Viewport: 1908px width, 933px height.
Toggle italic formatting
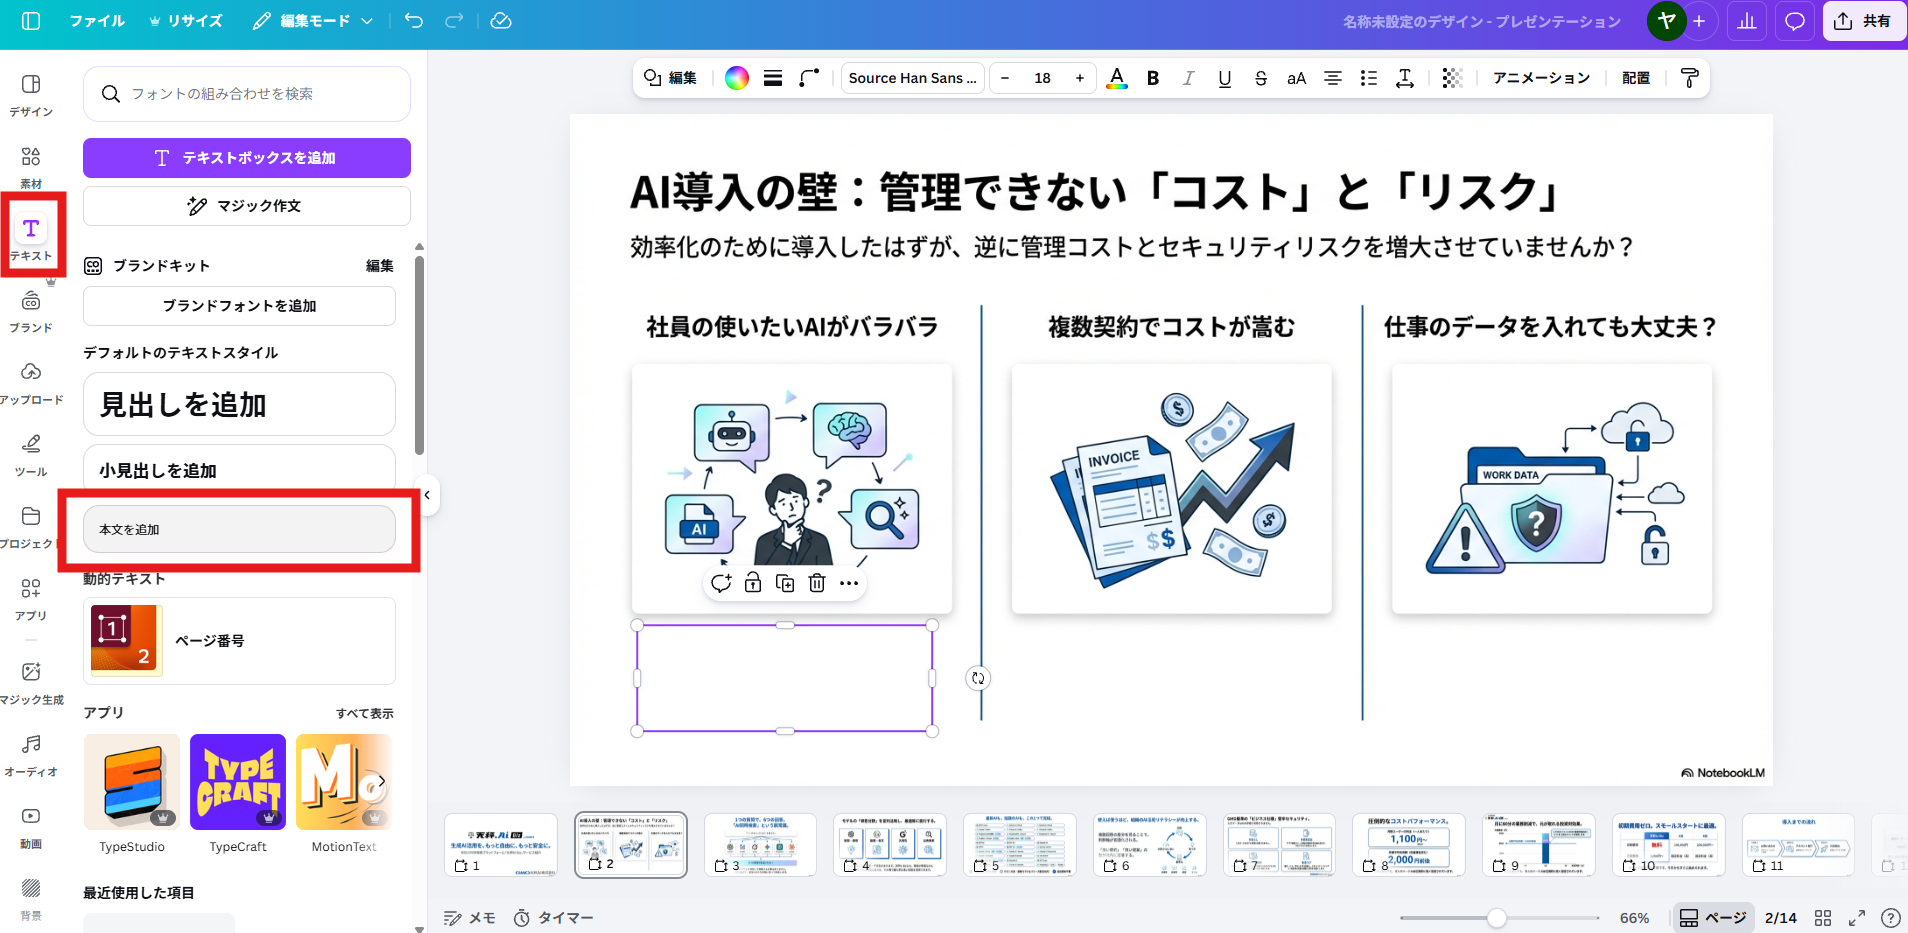[x=1188, y=77]
